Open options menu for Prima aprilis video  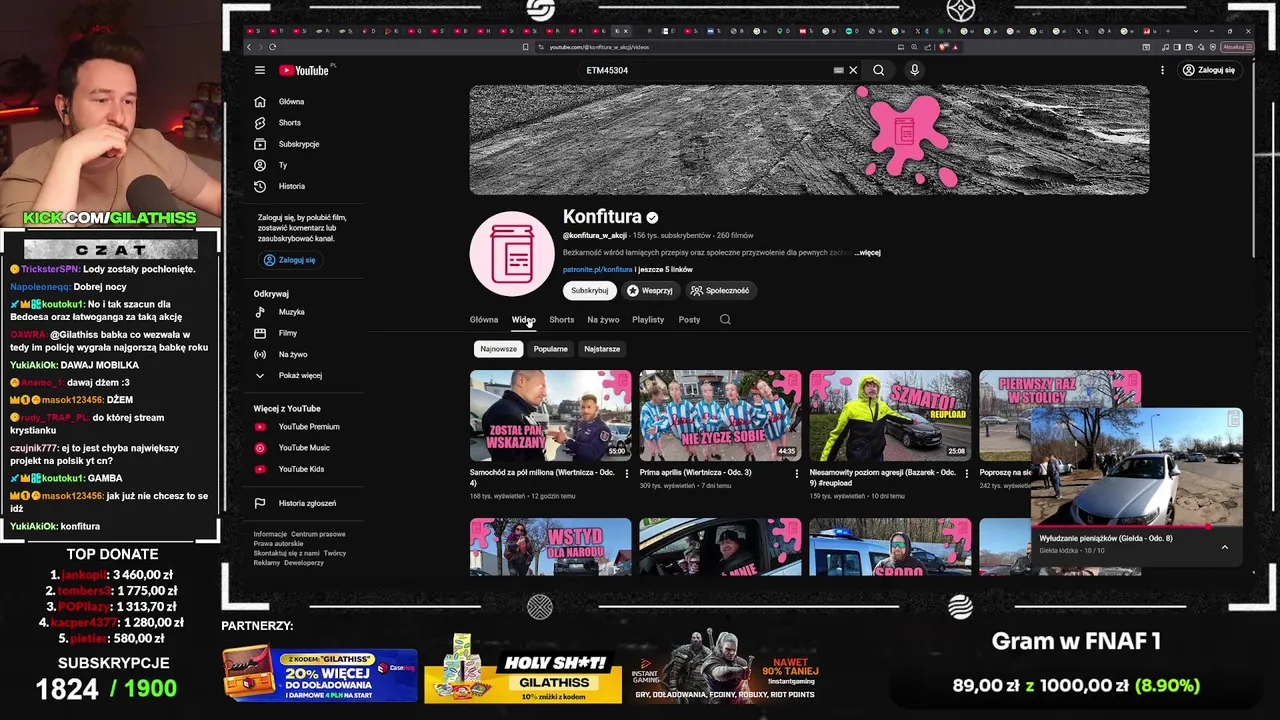[x=796, y=473]
